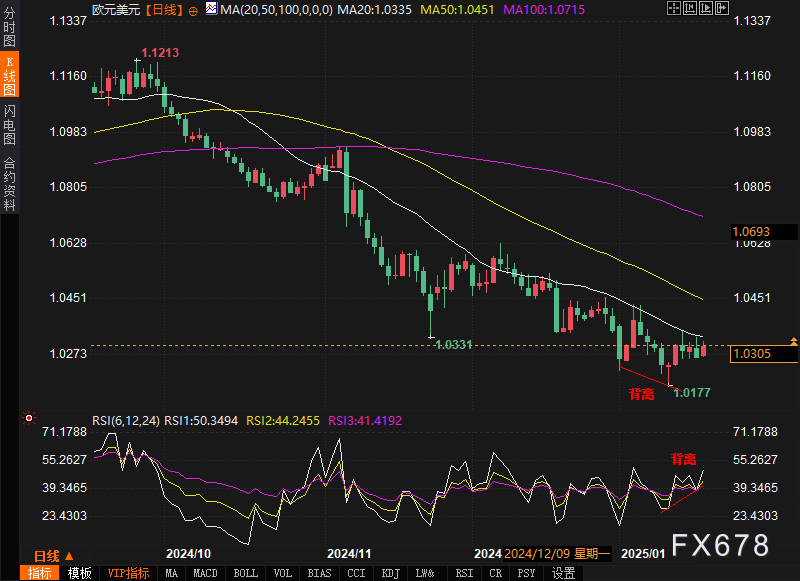This screenshot has height=581, width=800.
Task: Toggle the BOLL indicator
Action: 244,573
